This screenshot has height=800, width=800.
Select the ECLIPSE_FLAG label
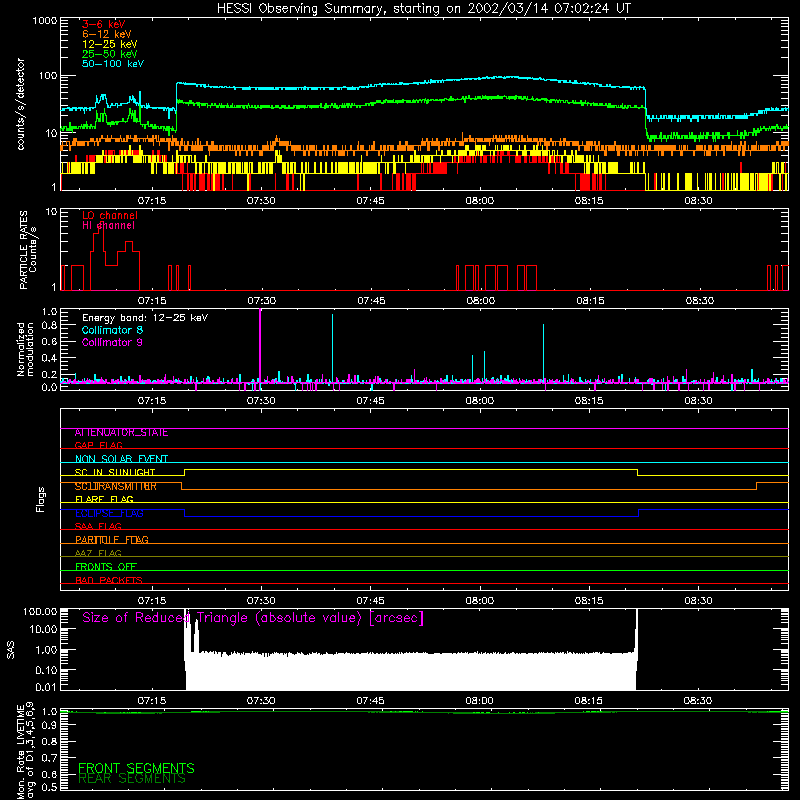(109, 513)
